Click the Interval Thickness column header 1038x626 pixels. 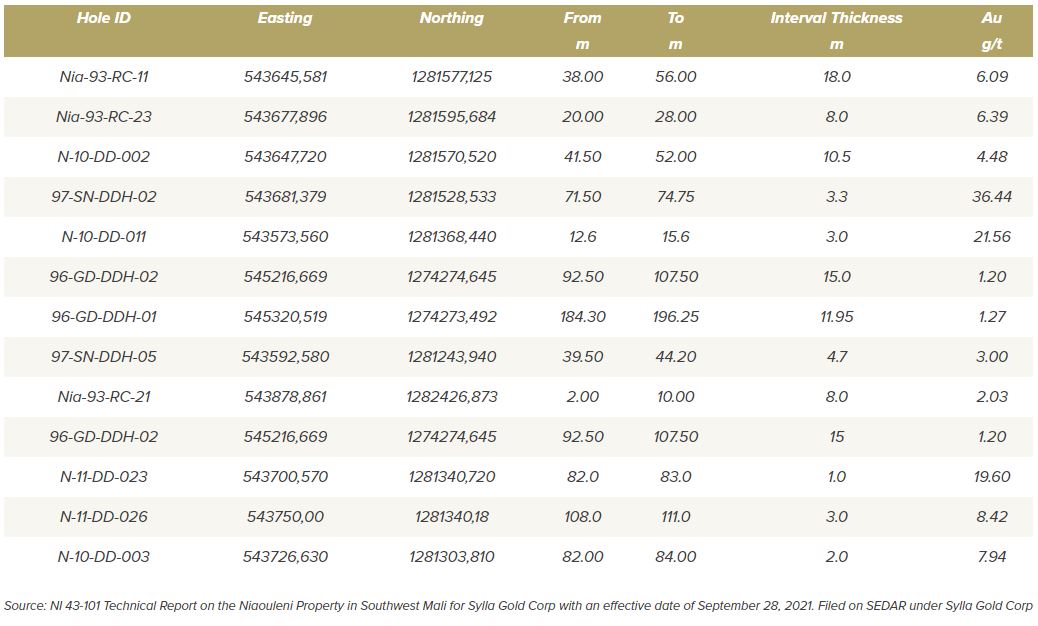[x=836, y=18]
